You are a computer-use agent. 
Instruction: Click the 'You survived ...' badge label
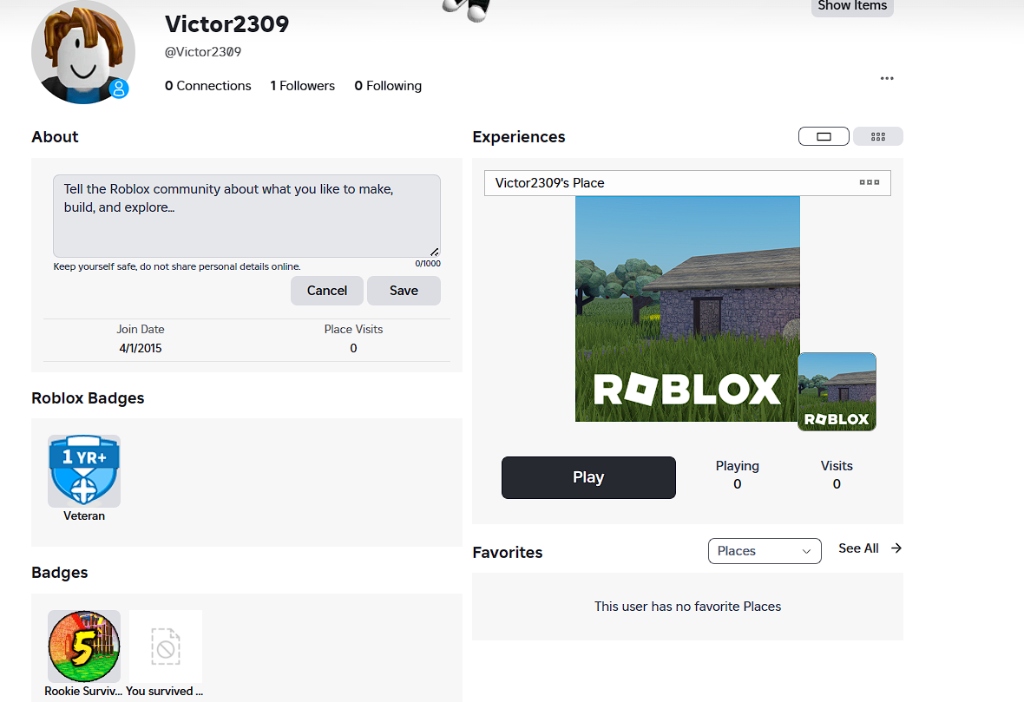pos(165,691)
